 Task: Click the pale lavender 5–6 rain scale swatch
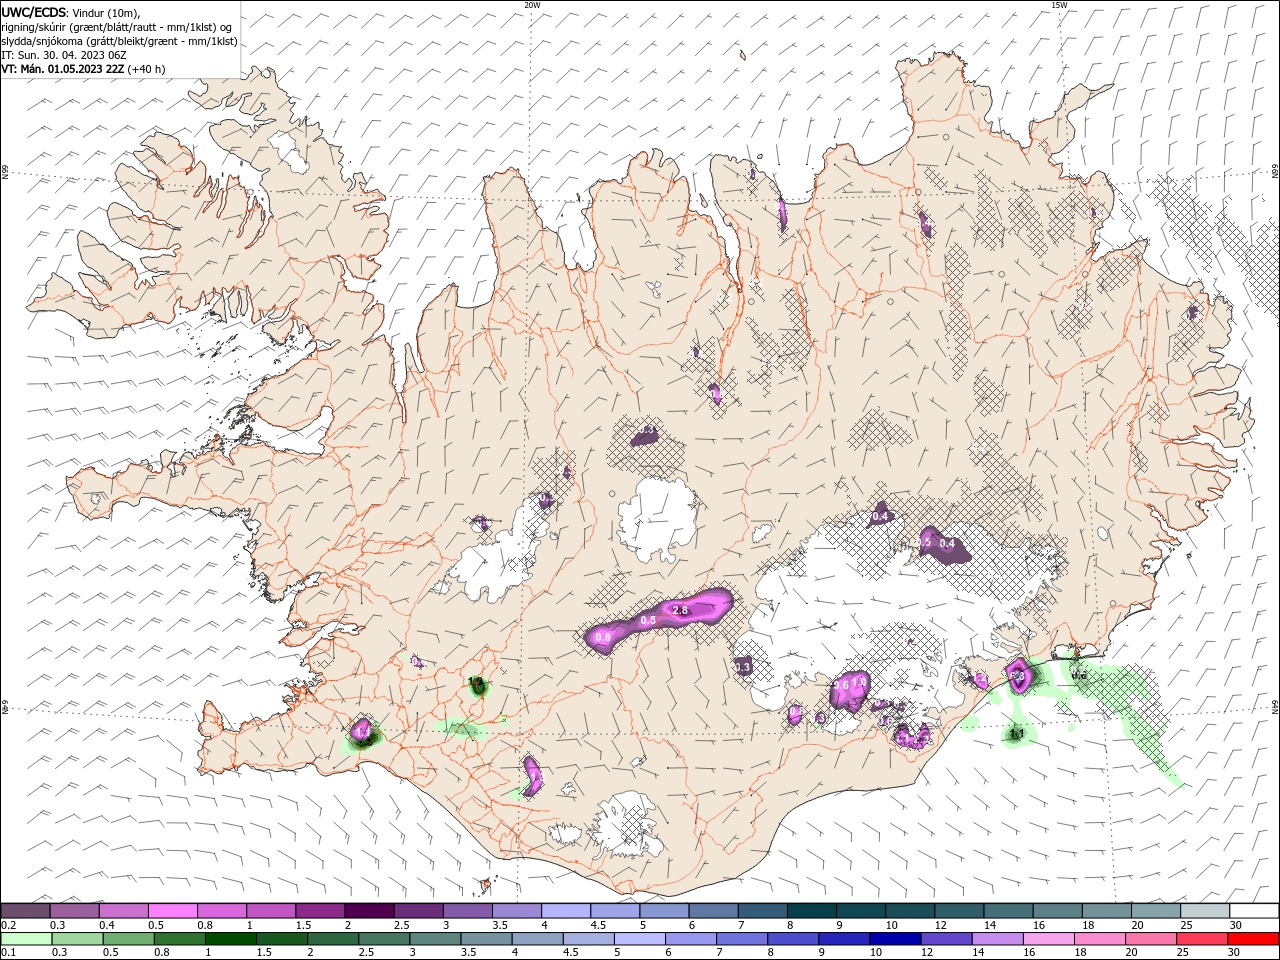click(x=639, y=939)
